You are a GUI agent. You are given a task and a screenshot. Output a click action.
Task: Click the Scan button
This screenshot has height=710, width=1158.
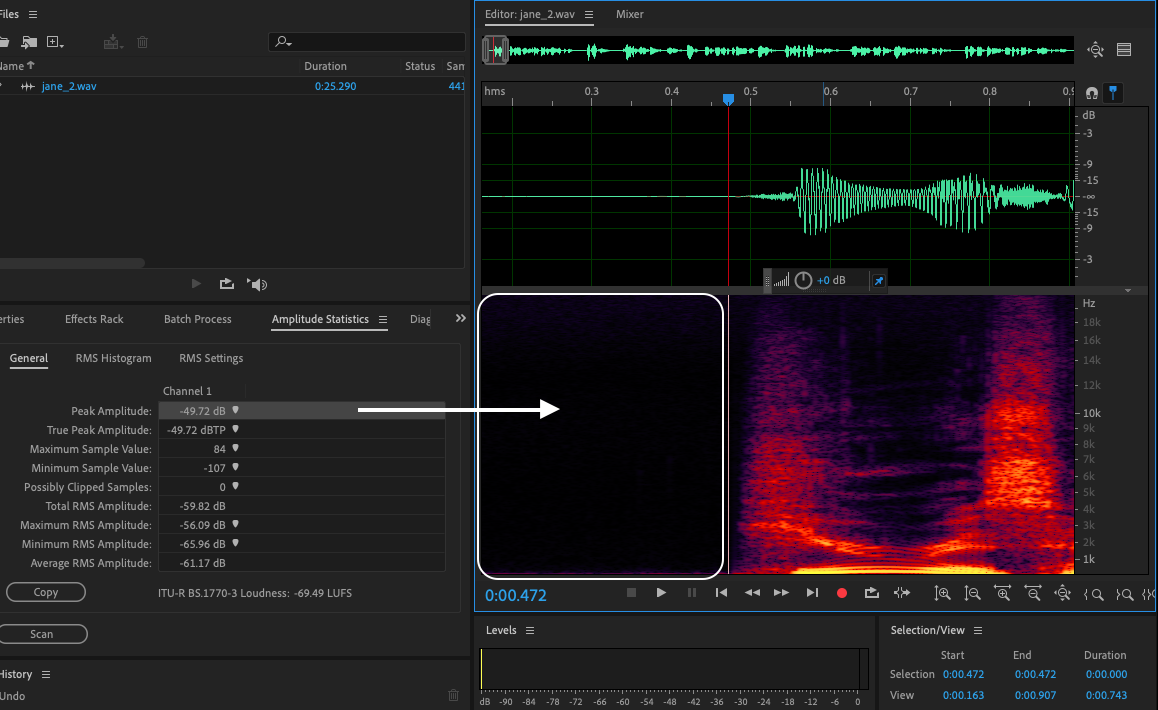click(42, 634)
